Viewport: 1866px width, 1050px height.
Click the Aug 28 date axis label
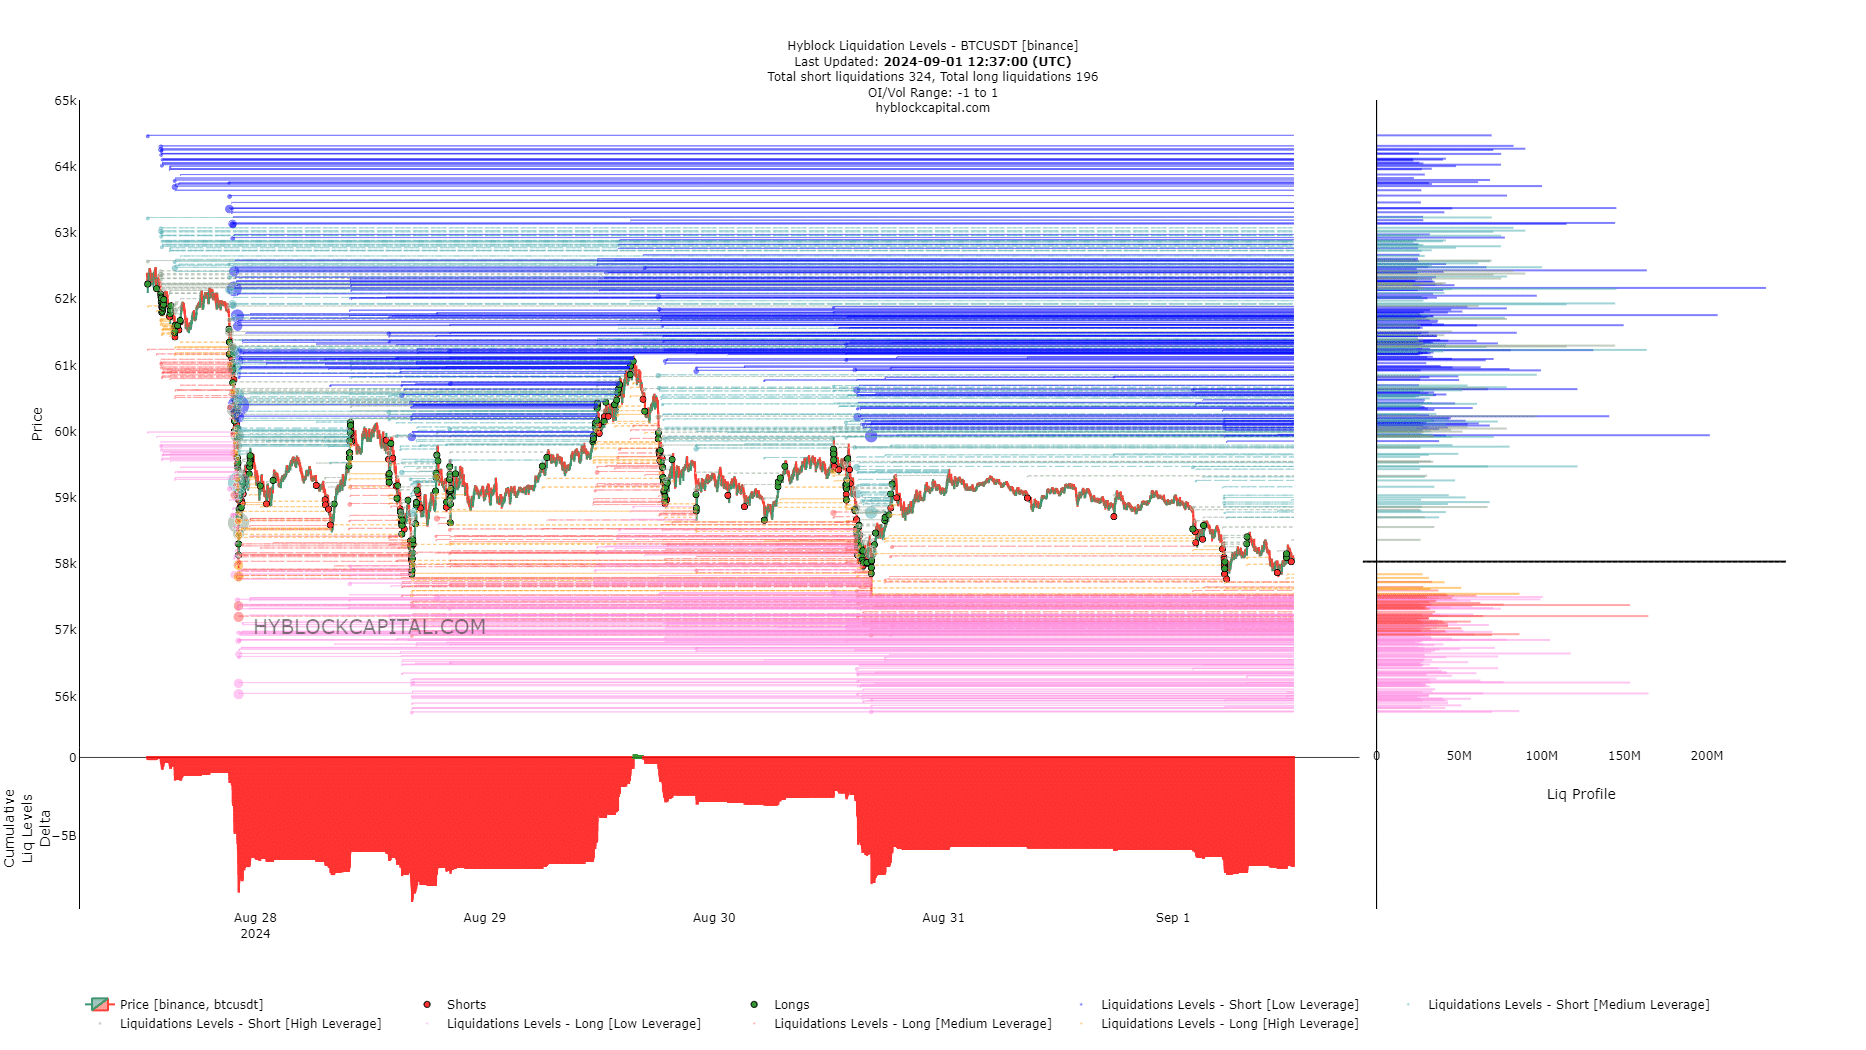tap(255, 918)
